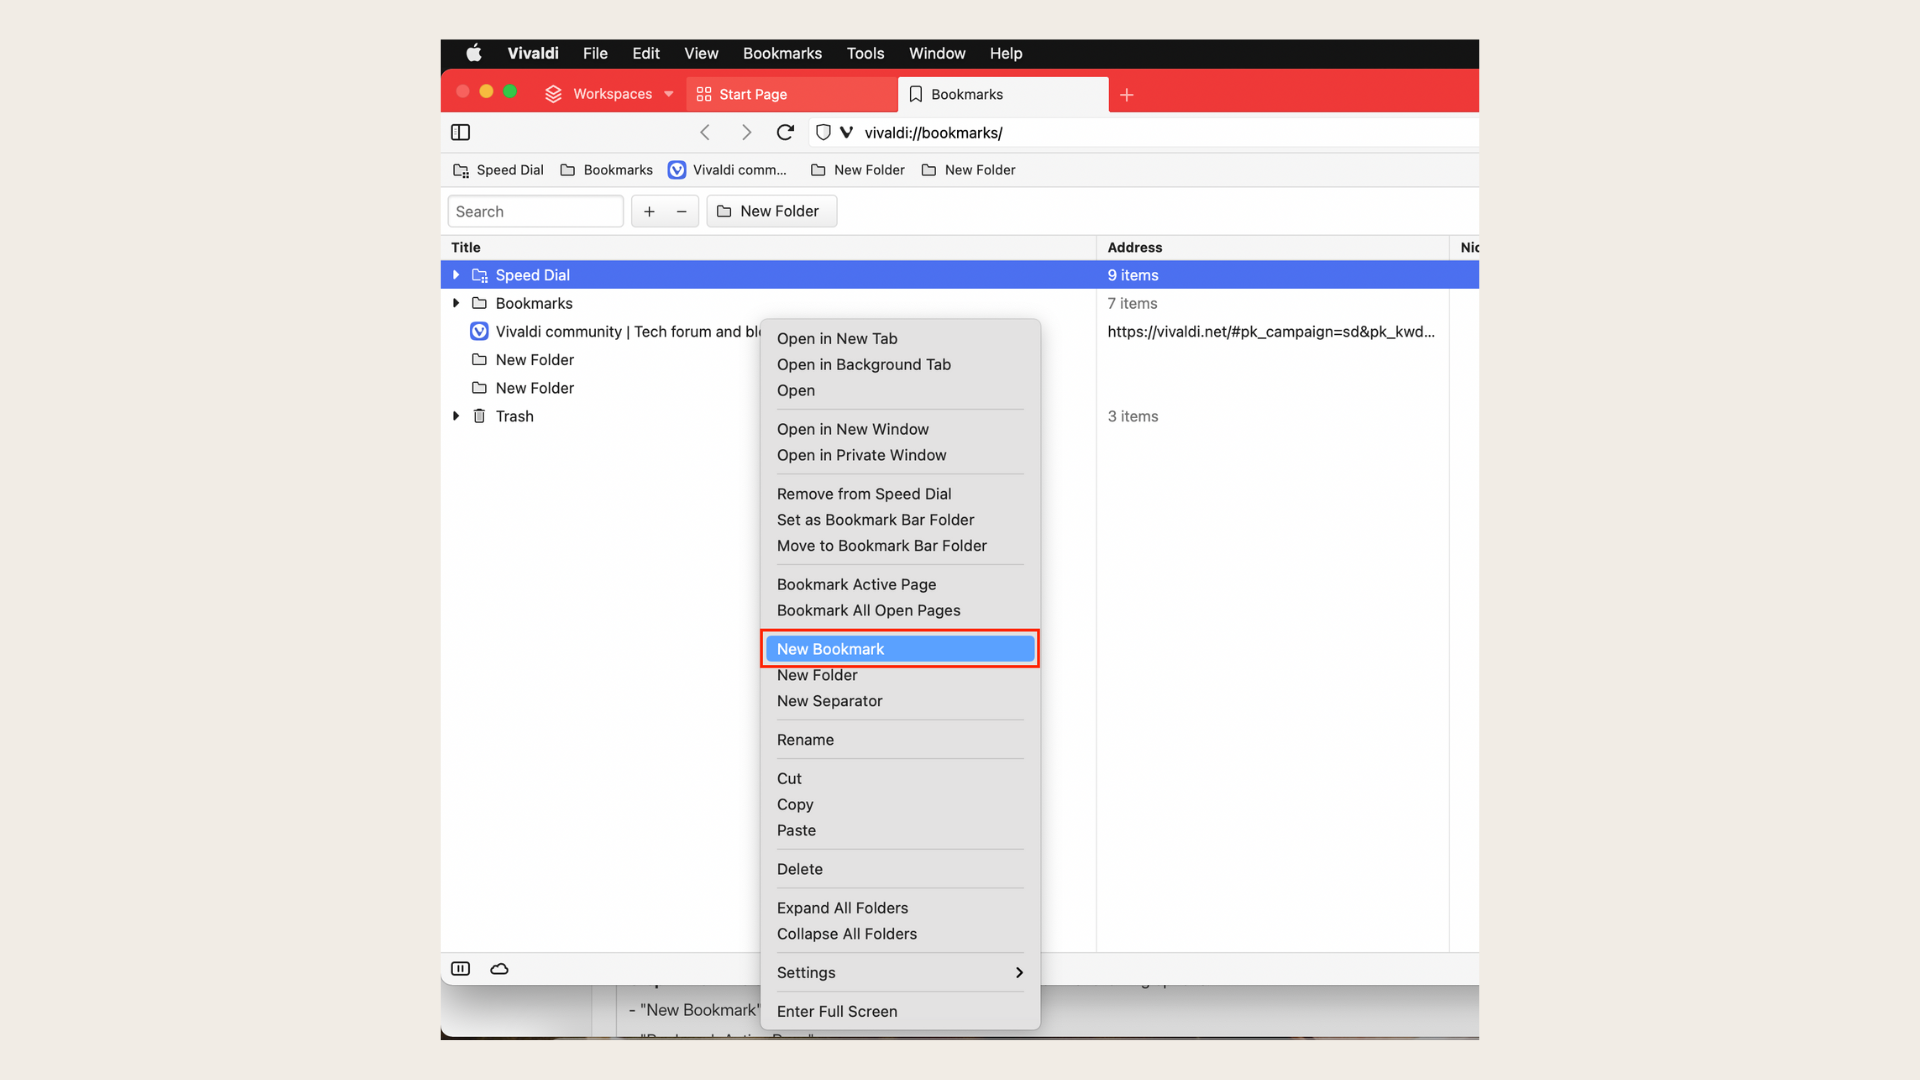Click the Search bookmarks field
Screen dimensions: 1920x1080
535,211
